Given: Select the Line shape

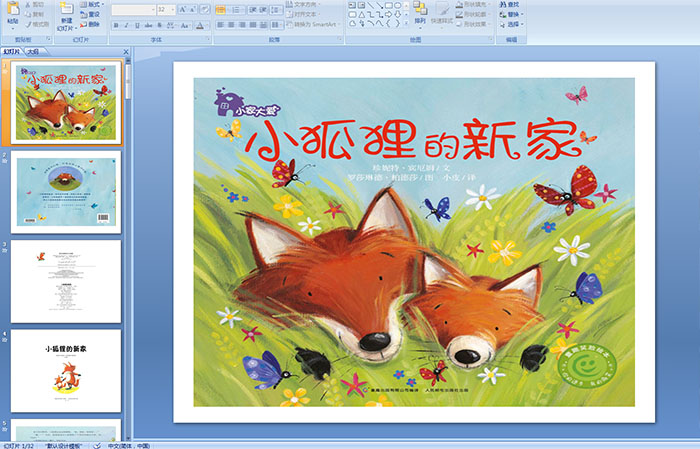Looking at the screenshot, I should [371, 5].
